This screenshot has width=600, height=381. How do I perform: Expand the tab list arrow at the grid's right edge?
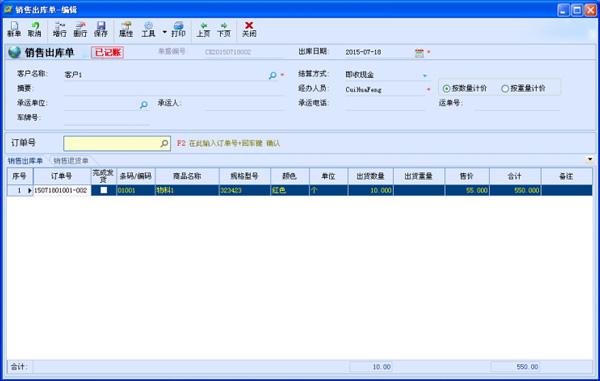[x=590, y=160]
